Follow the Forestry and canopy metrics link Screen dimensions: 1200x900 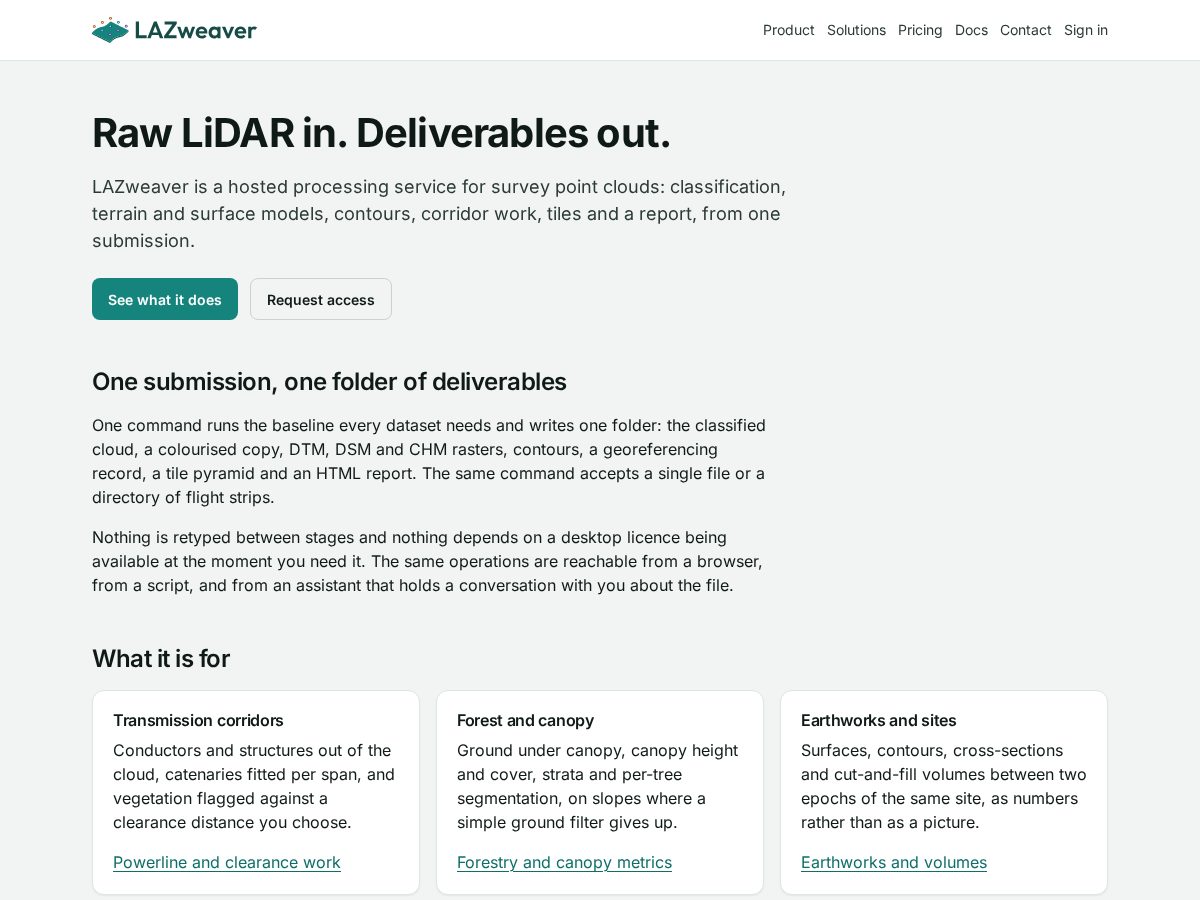(564, 862)
